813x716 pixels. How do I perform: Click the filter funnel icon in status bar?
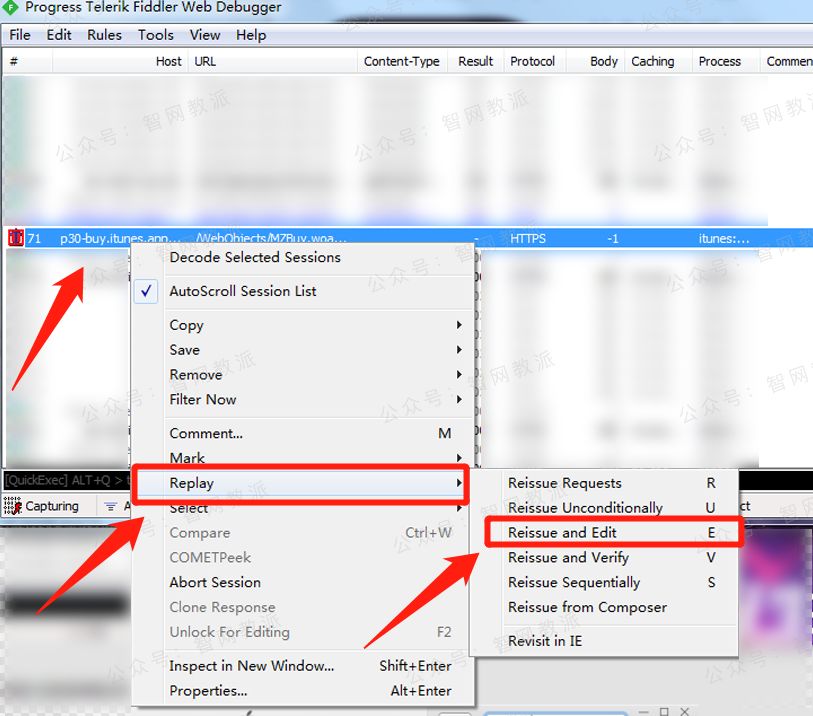pyautogui.click(x=110, y=506)
